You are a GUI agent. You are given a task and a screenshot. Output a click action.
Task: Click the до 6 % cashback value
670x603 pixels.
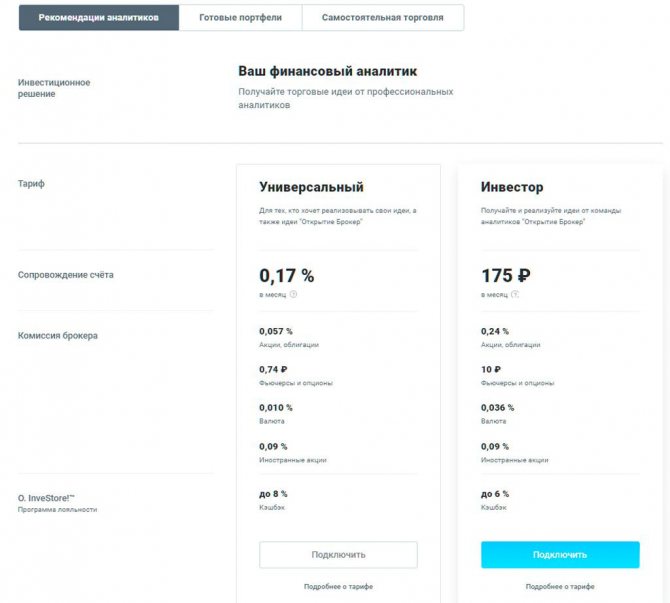[x=495, y=494]
